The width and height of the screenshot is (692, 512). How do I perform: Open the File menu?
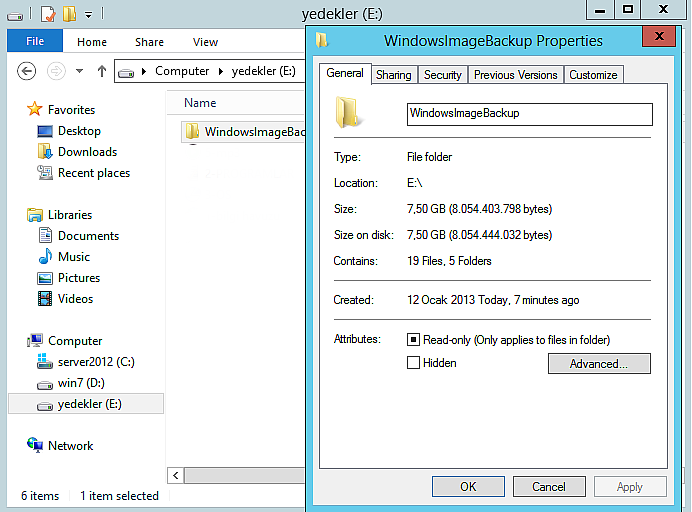tap(35, 41)
